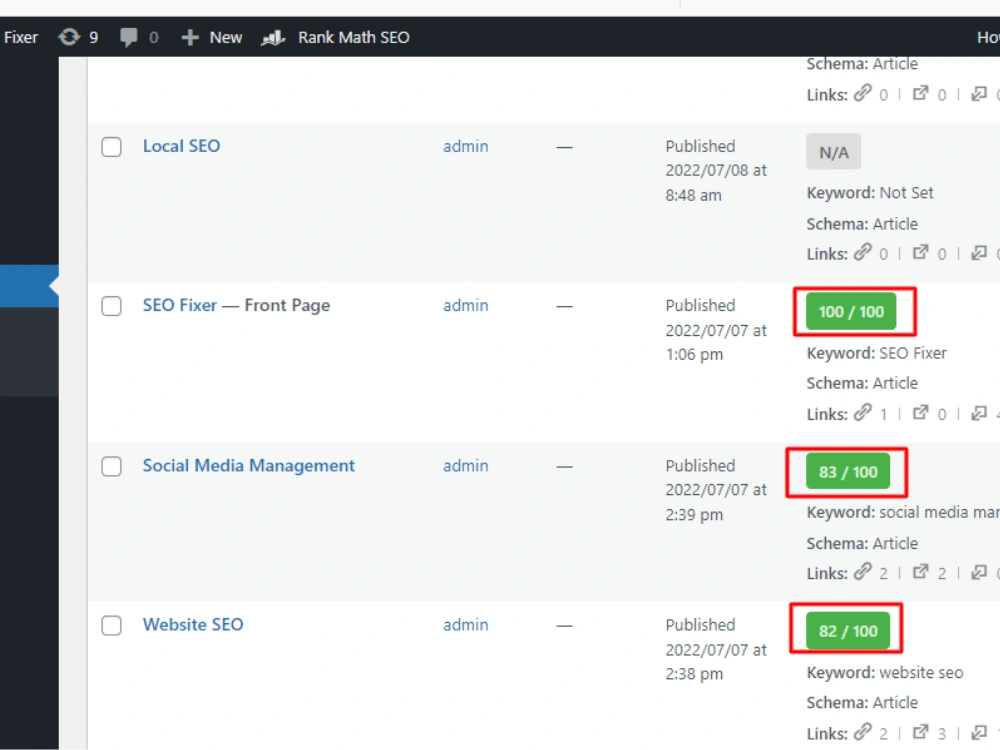Click incoming links icon in Local SEO row
Screen dimensions: 1000x750
point(979,253)
